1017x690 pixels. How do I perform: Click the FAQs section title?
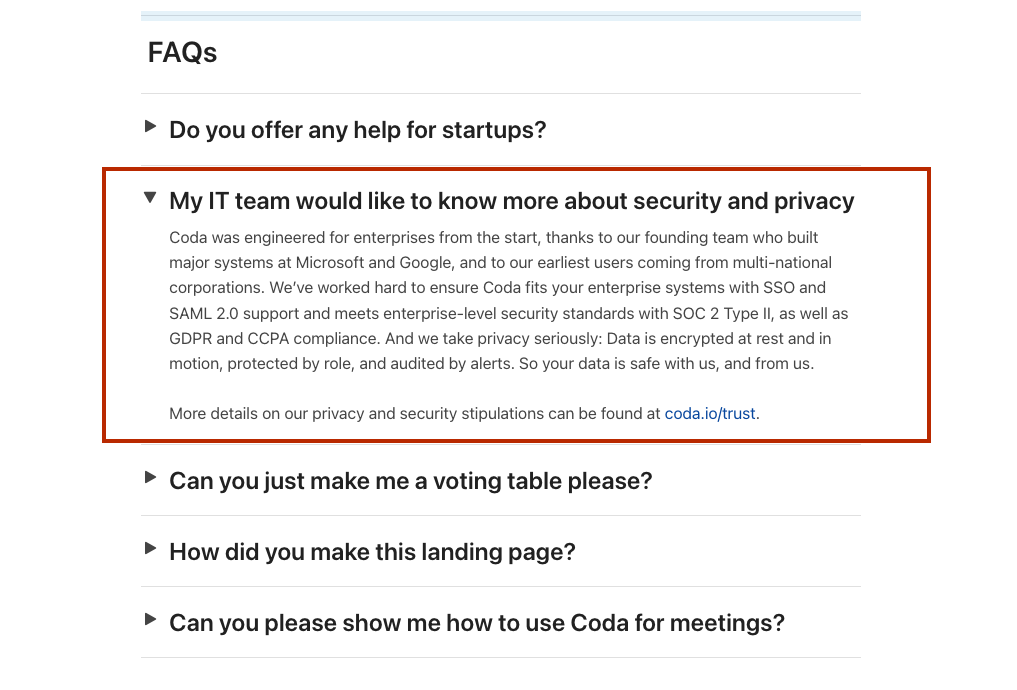[182, 52]
